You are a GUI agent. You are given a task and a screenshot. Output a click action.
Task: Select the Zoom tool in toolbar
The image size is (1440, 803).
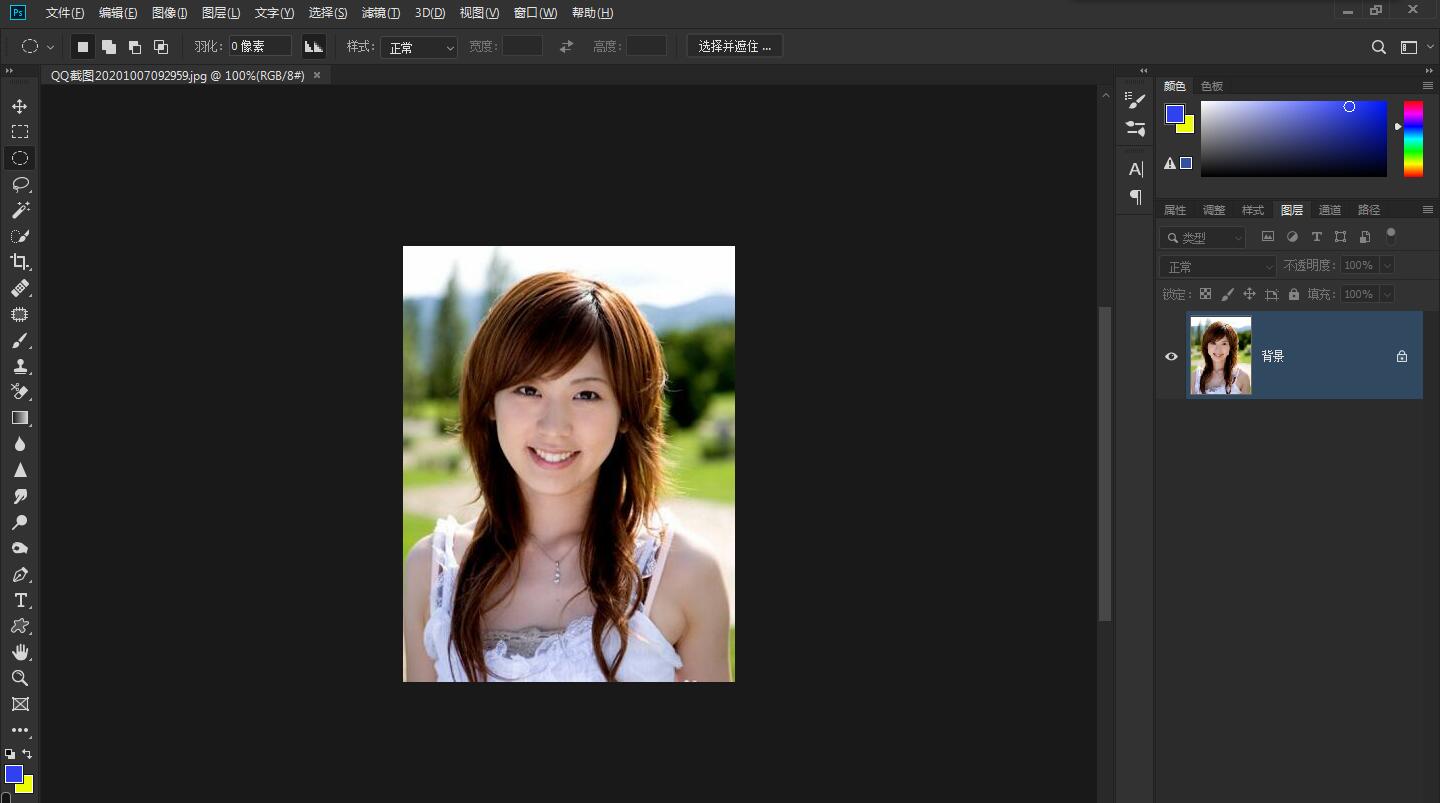(19, 678)
